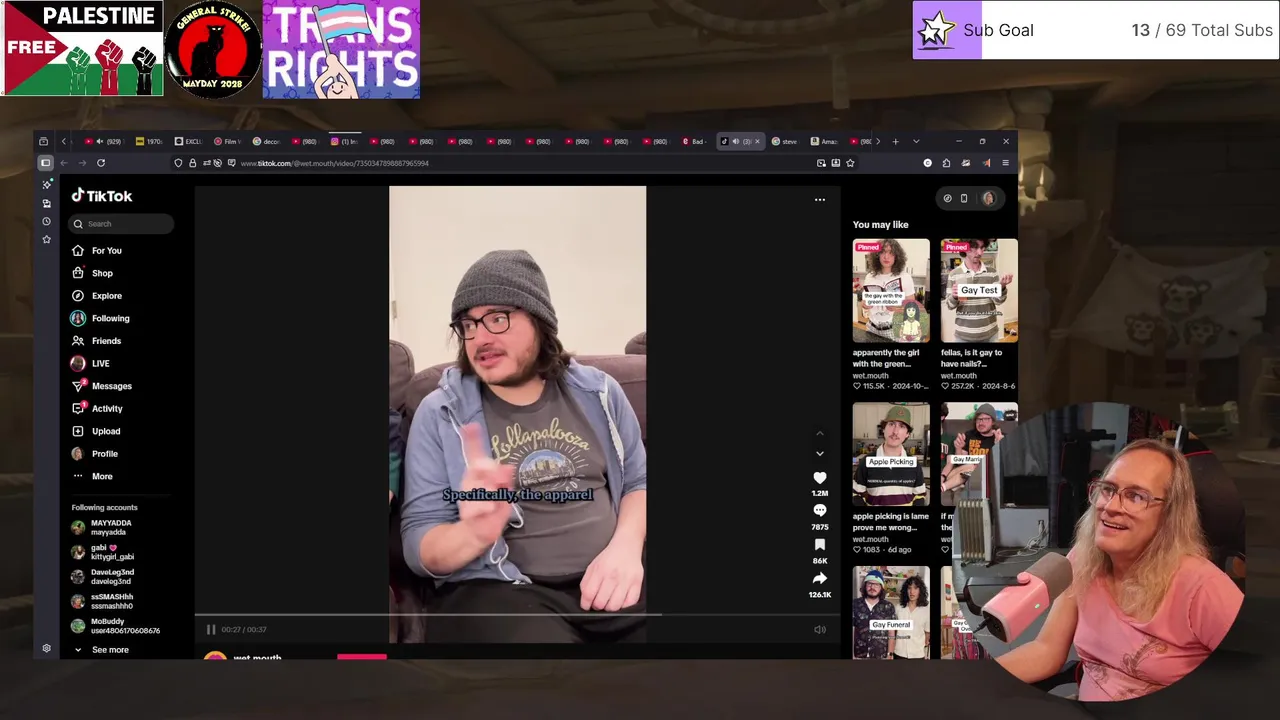Pause the playing TikTok video
The image size is (1280, 720).
211,629
